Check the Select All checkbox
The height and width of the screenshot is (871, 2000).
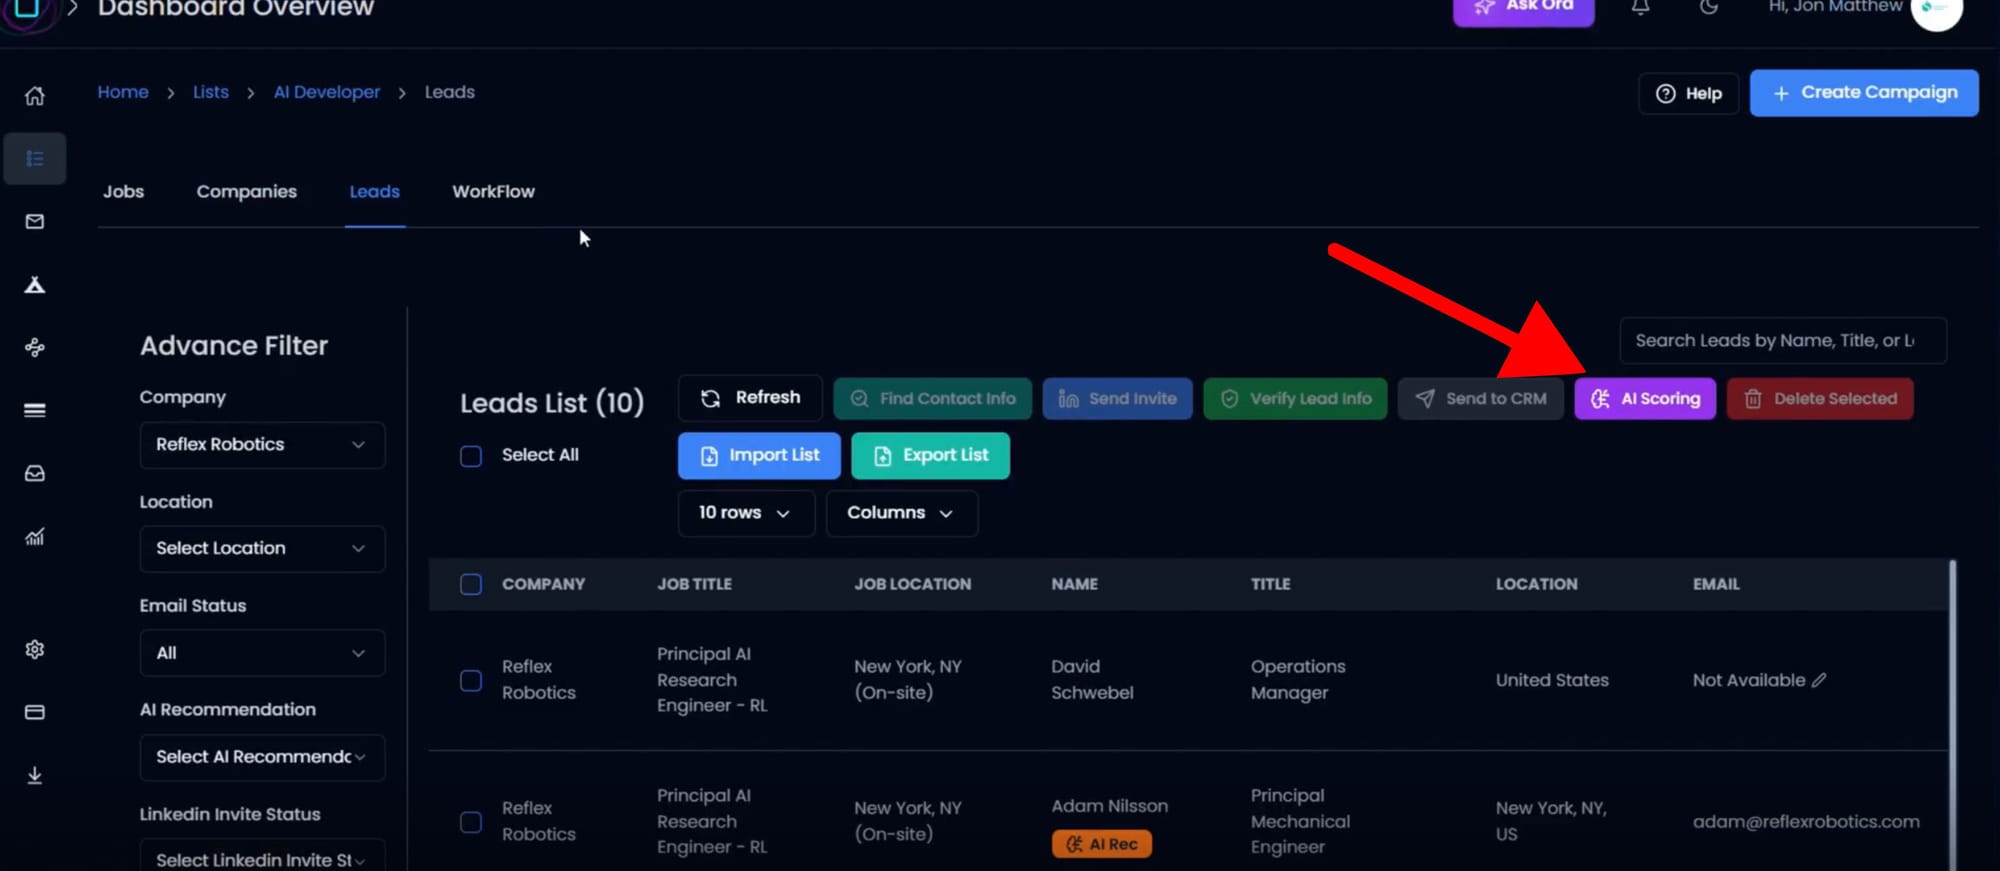[471, 456]
